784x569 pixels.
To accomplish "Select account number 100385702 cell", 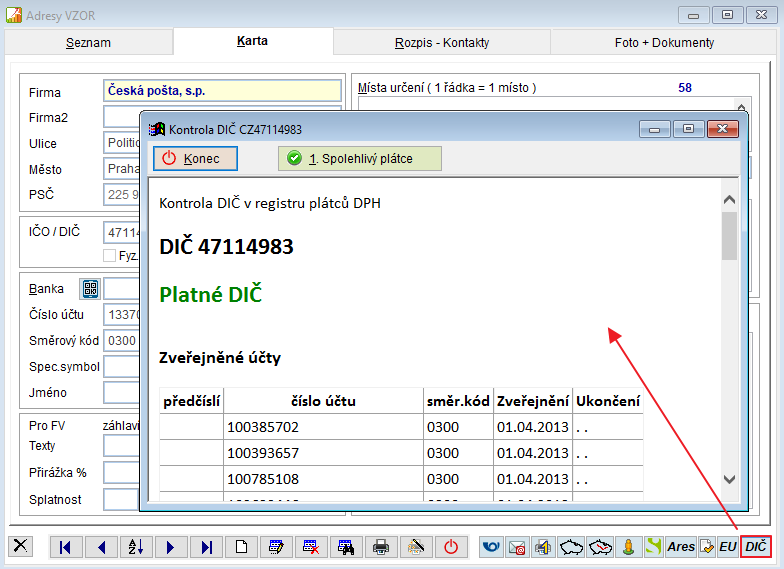I will coord(323,427).
